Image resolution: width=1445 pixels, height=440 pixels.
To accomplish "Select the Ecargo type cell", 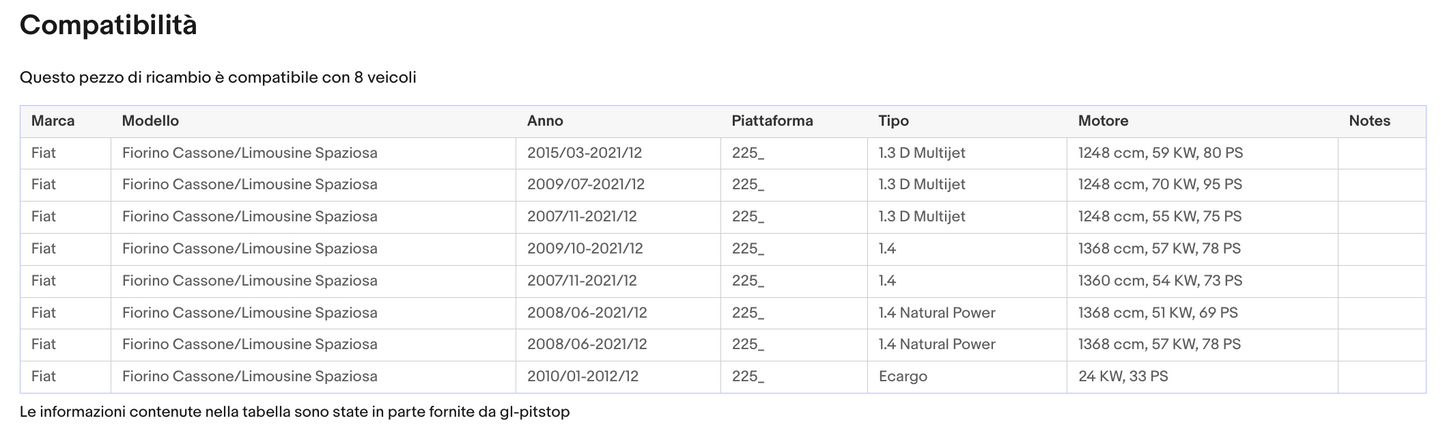I will tap(903, 377).
